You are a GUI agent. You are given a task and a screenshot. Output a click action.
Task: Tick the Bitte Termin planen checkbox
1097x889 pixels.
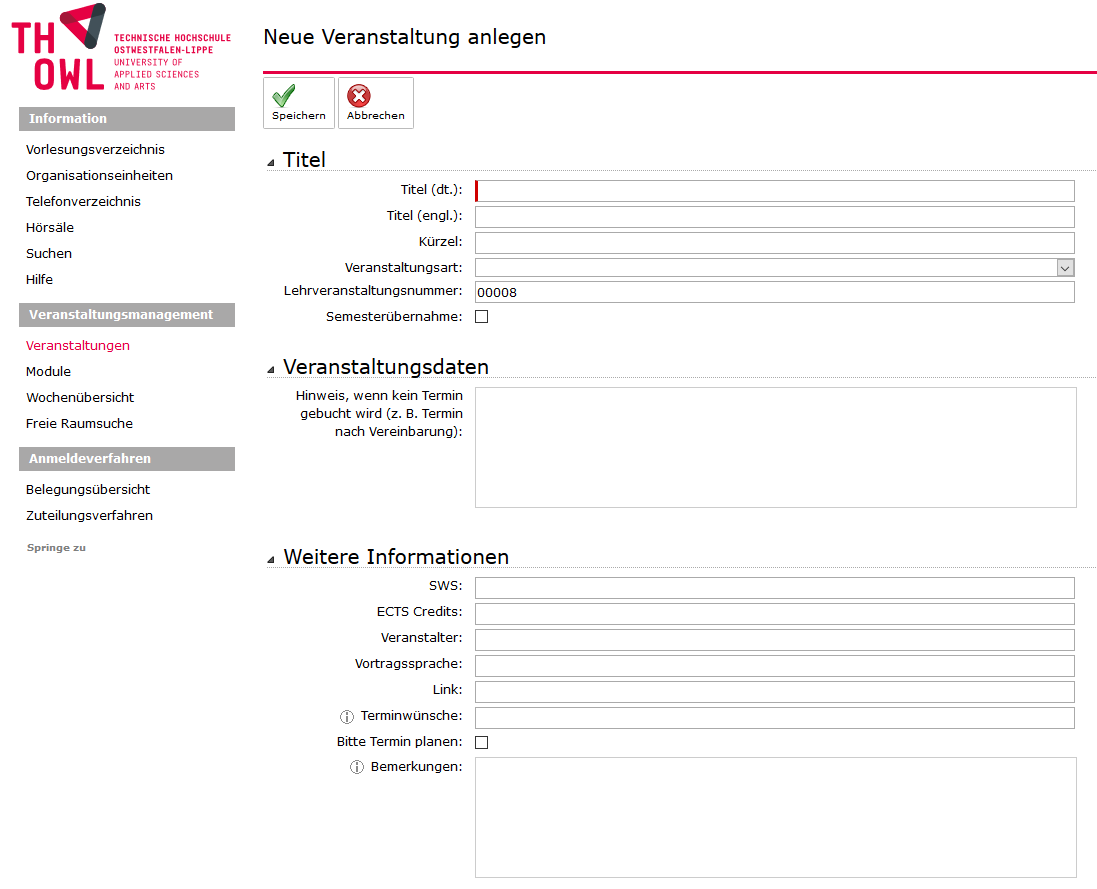click(x=481, y=743)
